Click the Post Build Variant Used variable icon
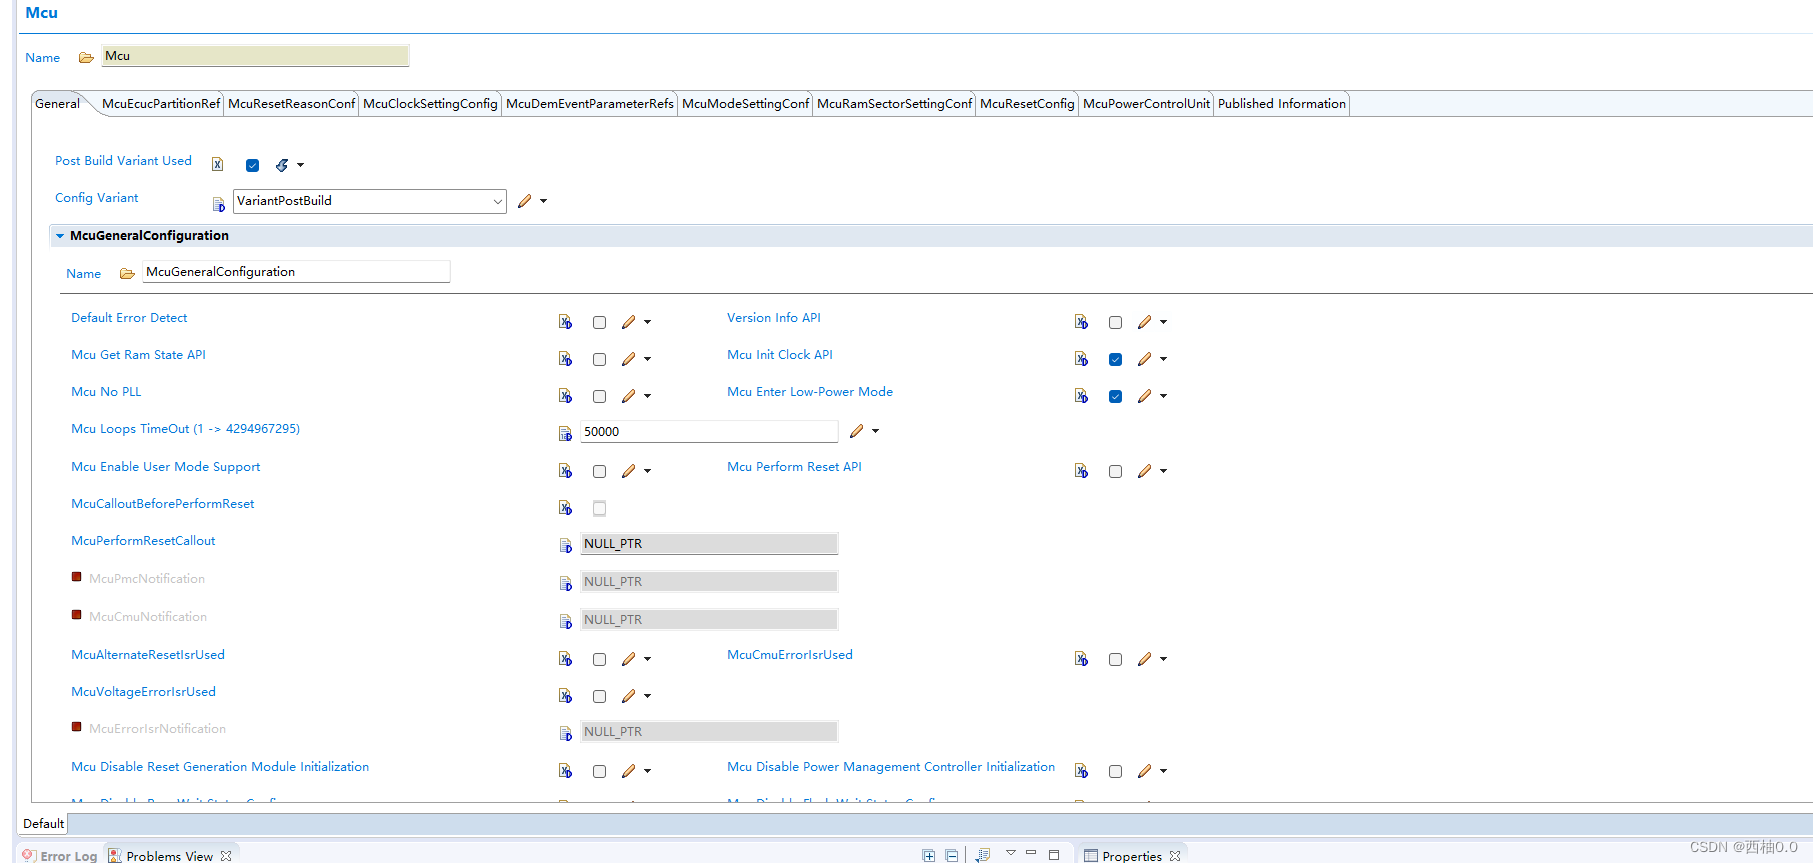The width and height of the screenshot is (1813, 863). click(x=217, y=164)
